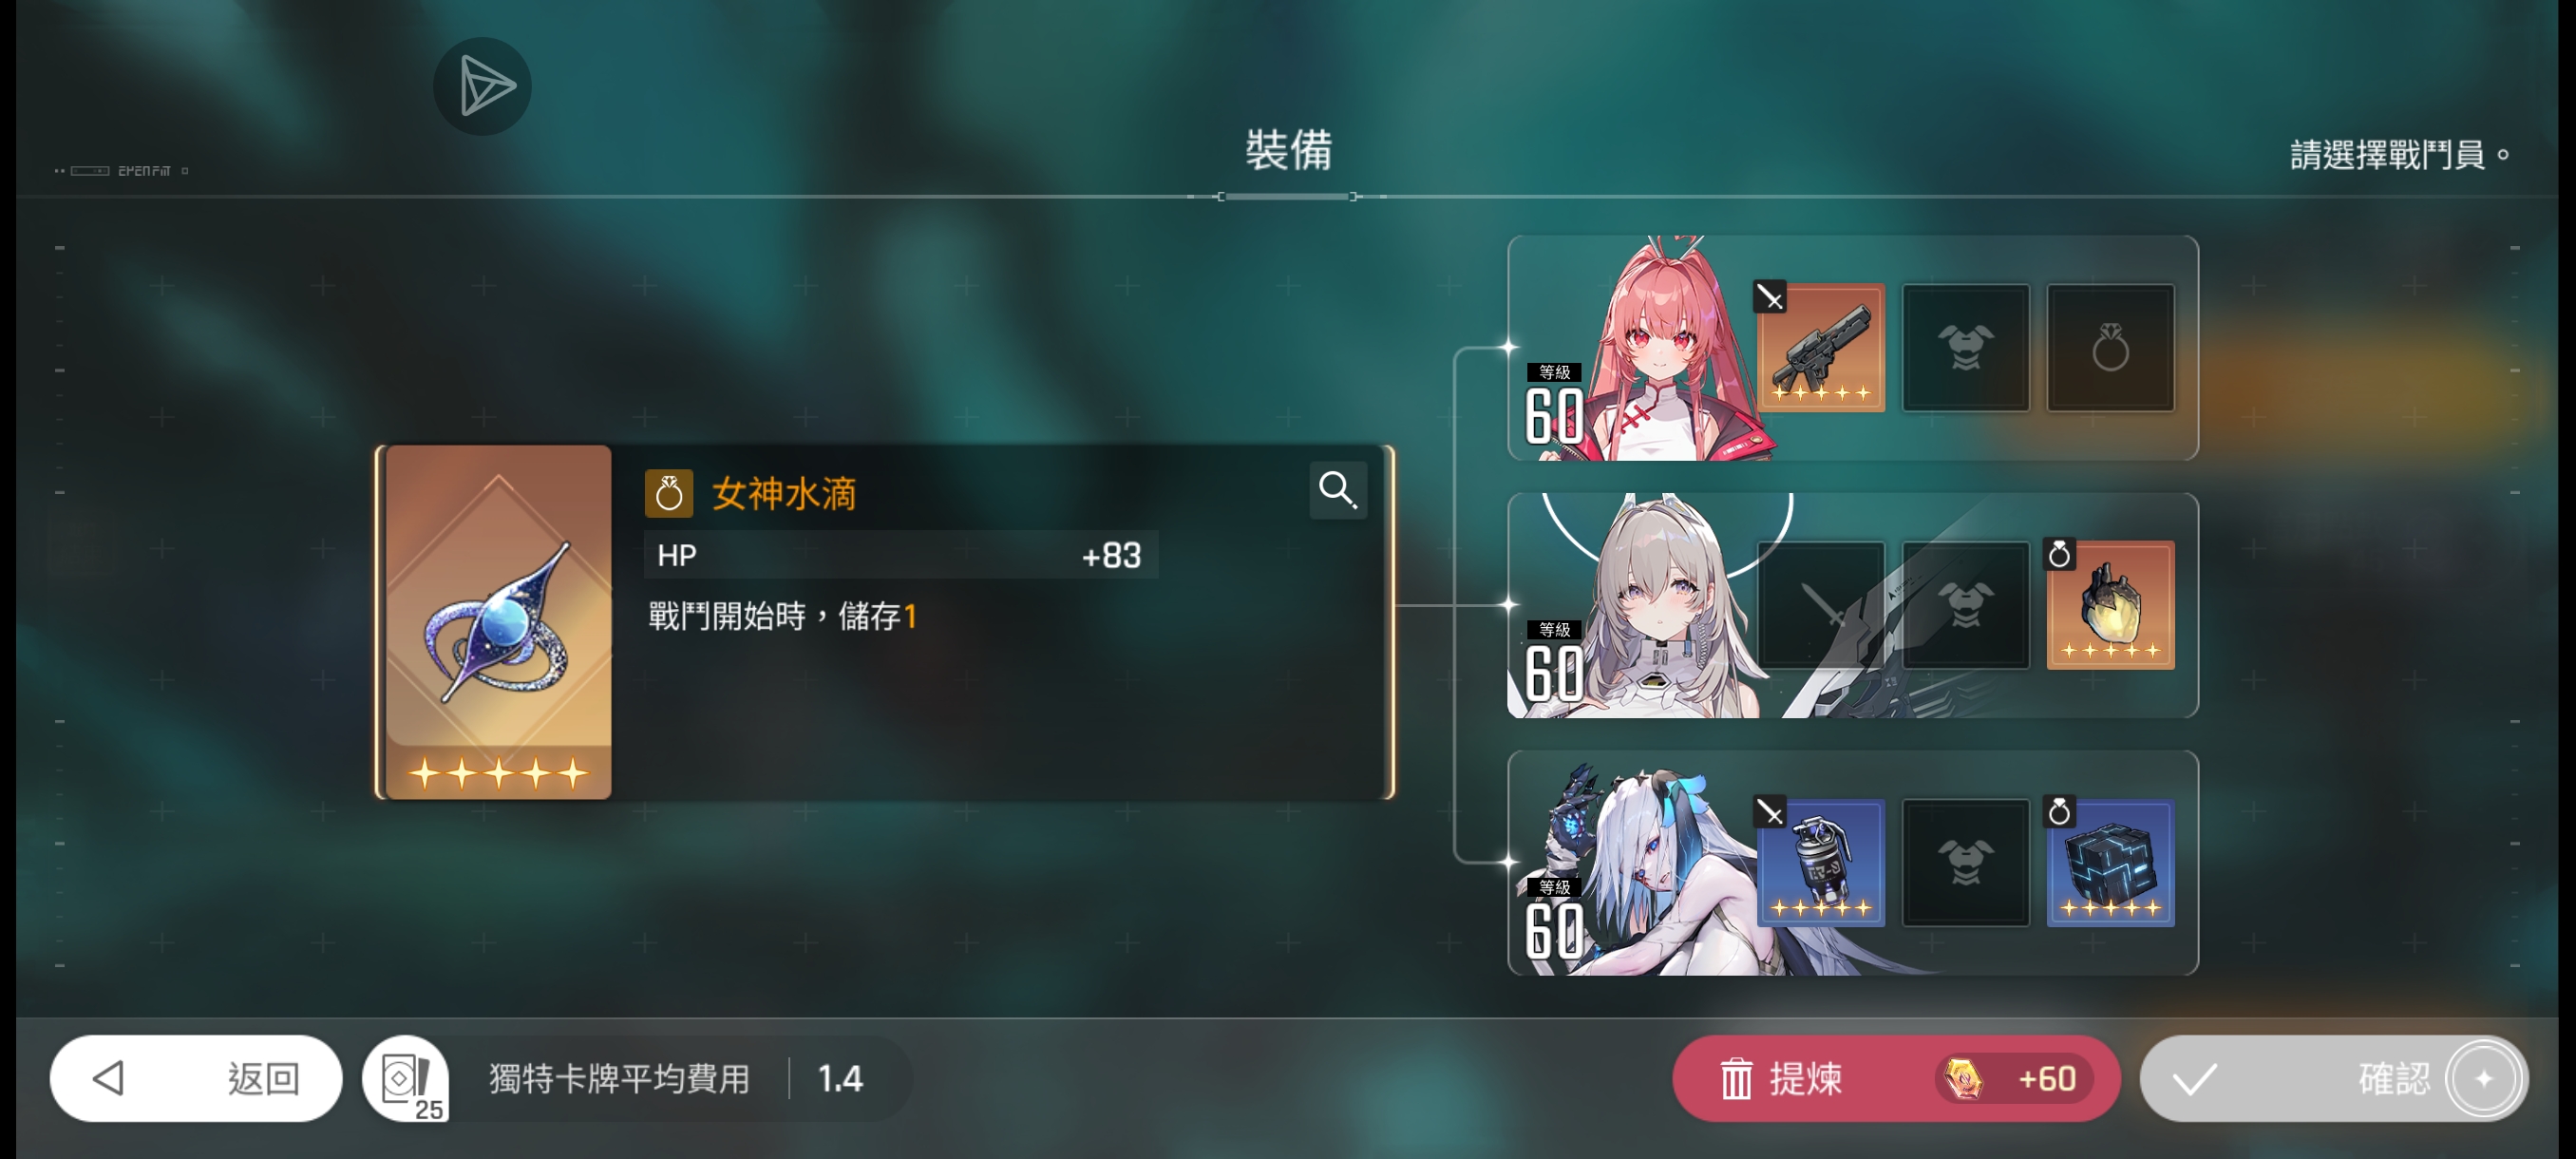
Task: Tap the magnifier icon on the 女神水滴 card
Action: pos(1337,490)
